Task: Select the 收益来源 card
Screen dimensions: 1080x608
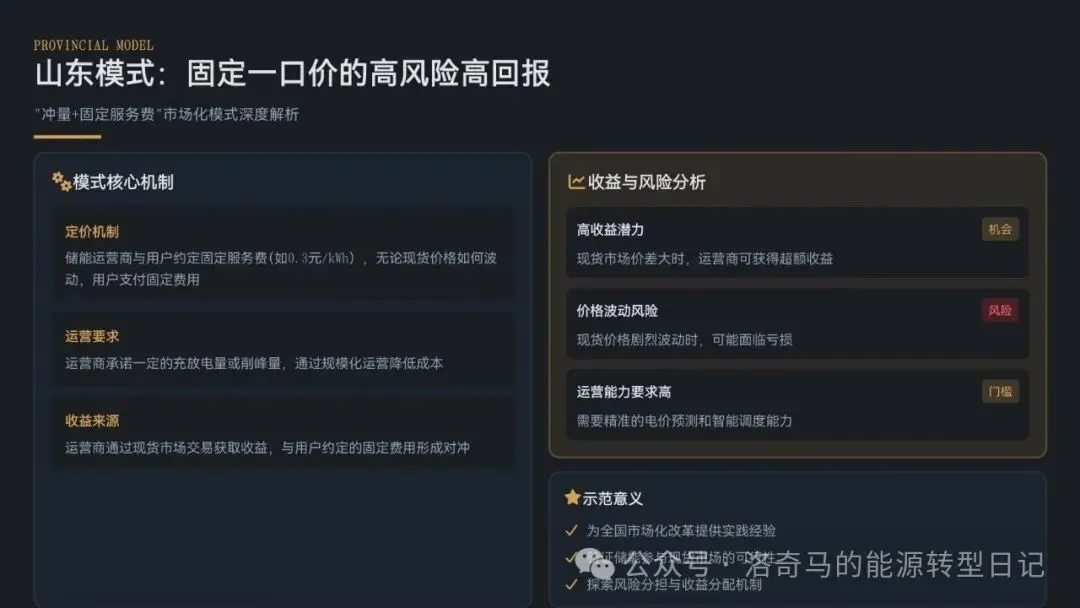Action: pos(284,434)
